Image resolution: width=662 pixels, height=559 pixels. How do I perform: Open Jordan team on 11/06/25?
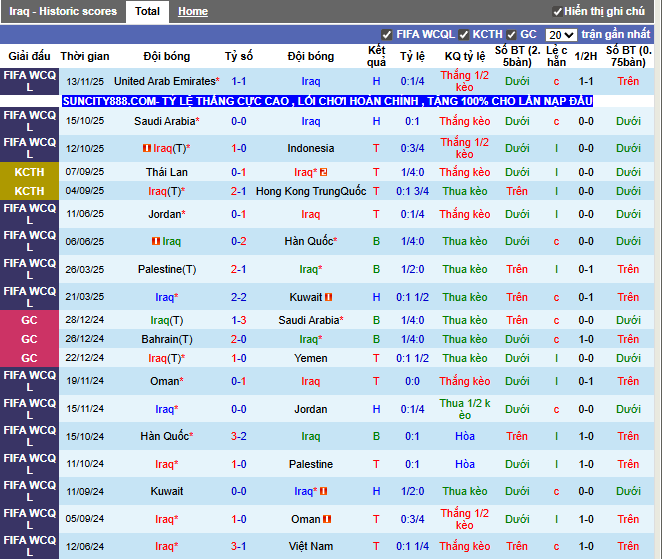165,214
